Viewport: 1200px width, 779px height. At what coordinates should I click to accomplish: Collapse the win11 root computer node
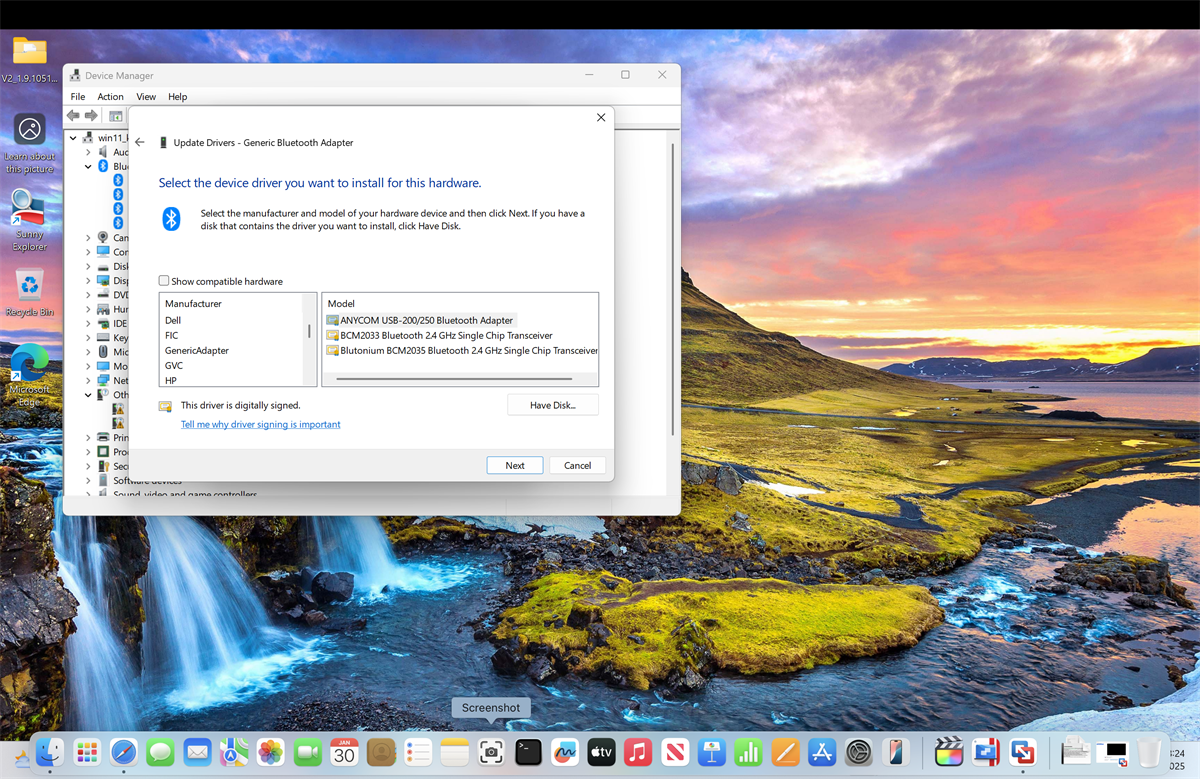pos(73,138)
